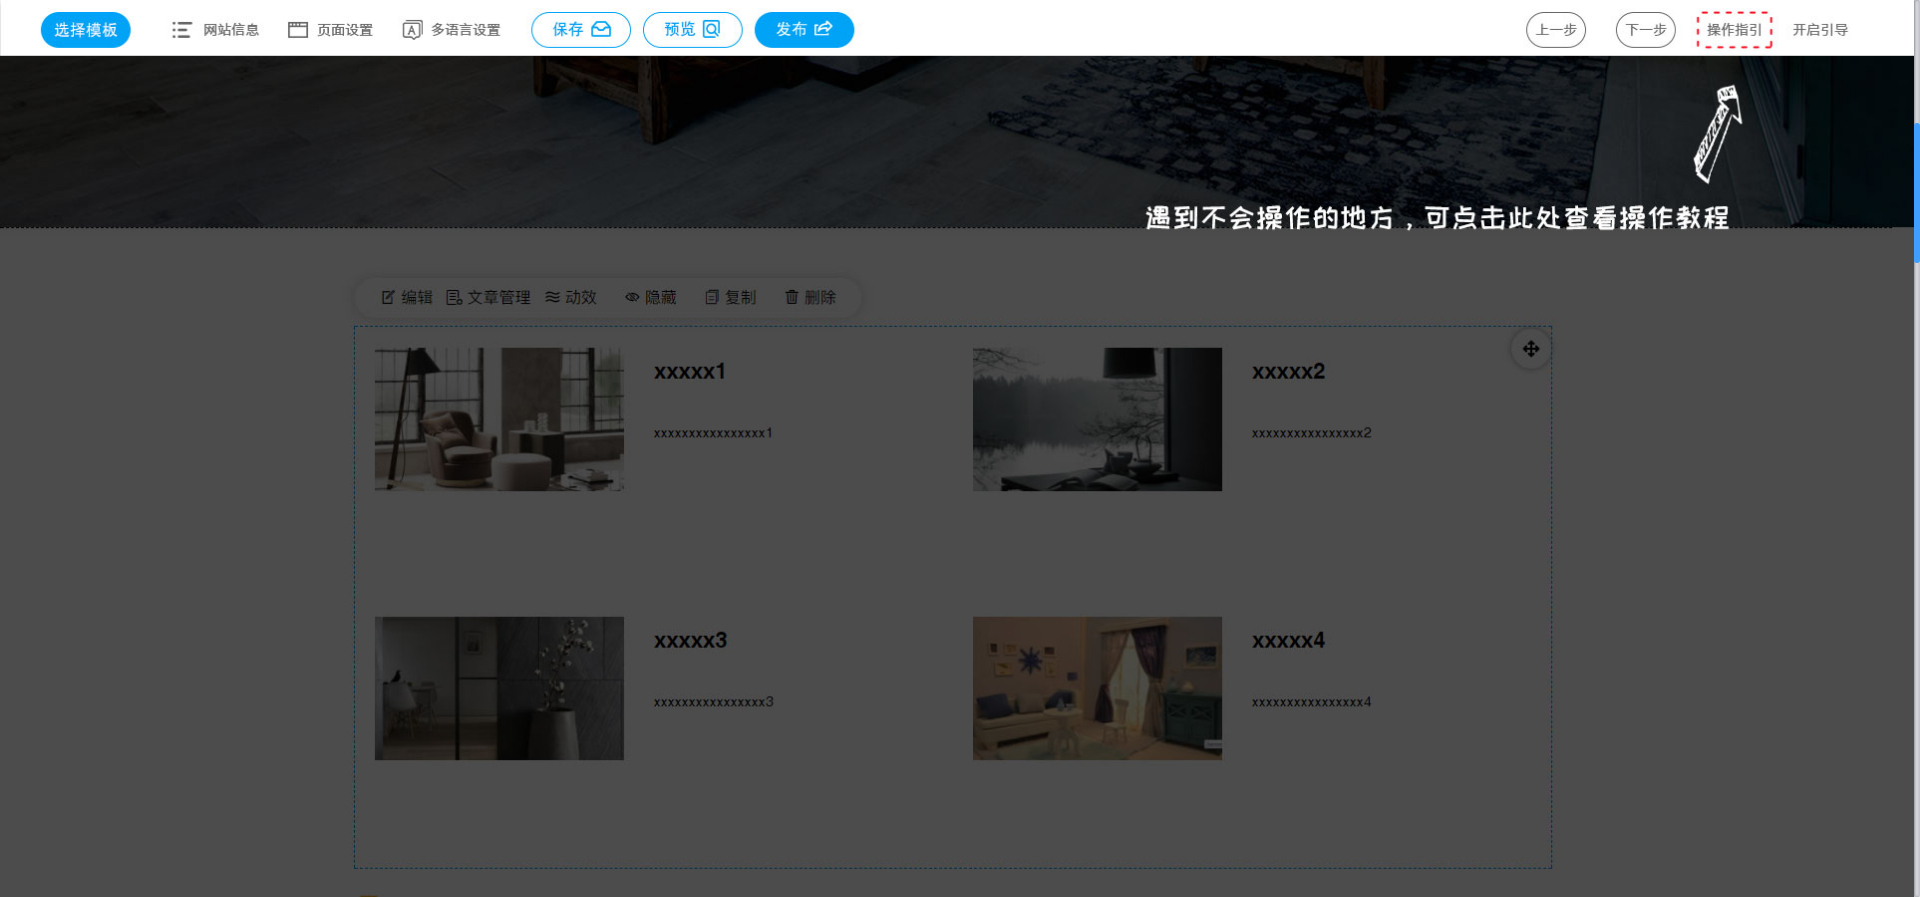Screen dimensions: 1920x897
Task: Click the Edit (编辑) pencil icon
Action: coord(389,298)
